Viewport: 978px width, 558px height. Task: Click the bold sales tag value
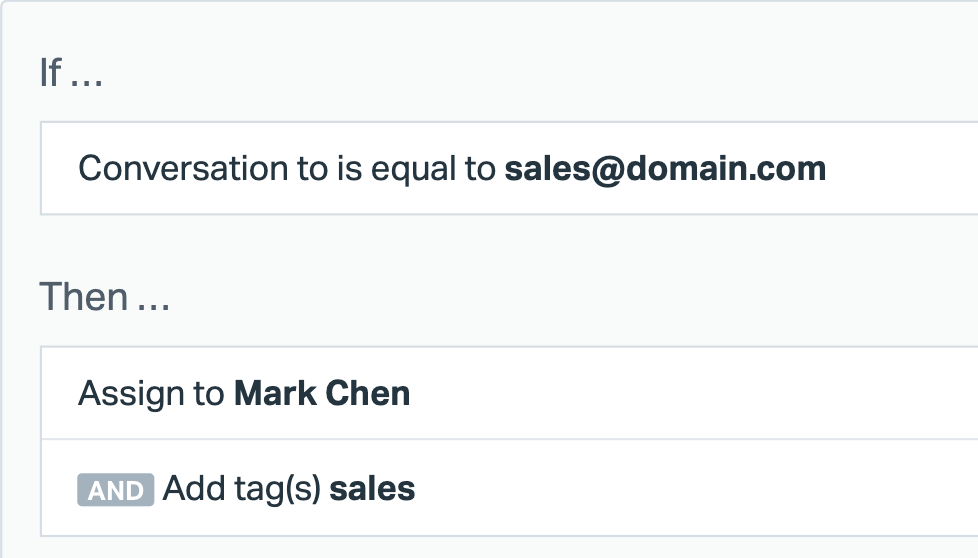click(x=372, y=489)
